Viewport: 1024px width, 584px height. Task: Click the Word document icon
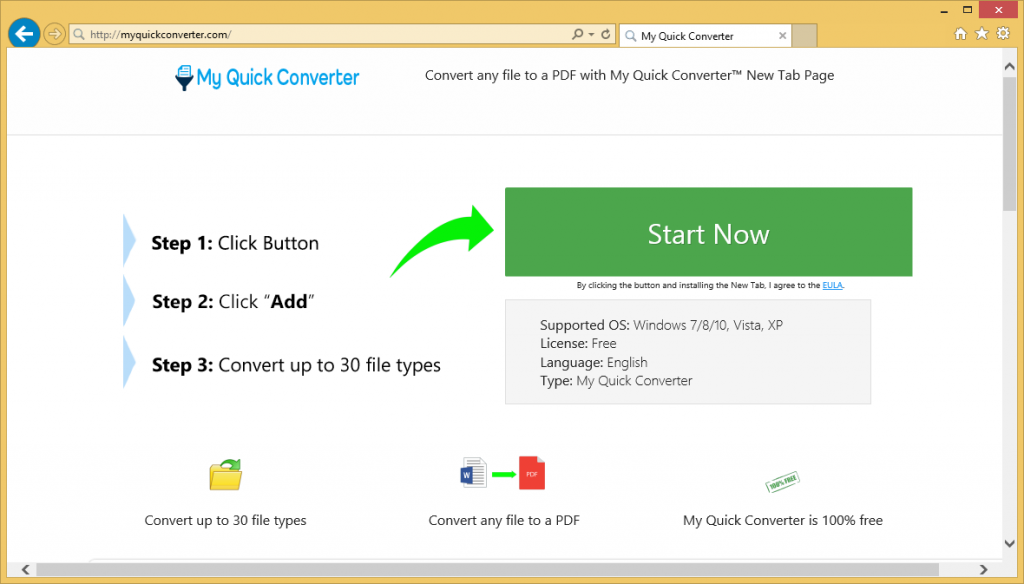point(473,472)
